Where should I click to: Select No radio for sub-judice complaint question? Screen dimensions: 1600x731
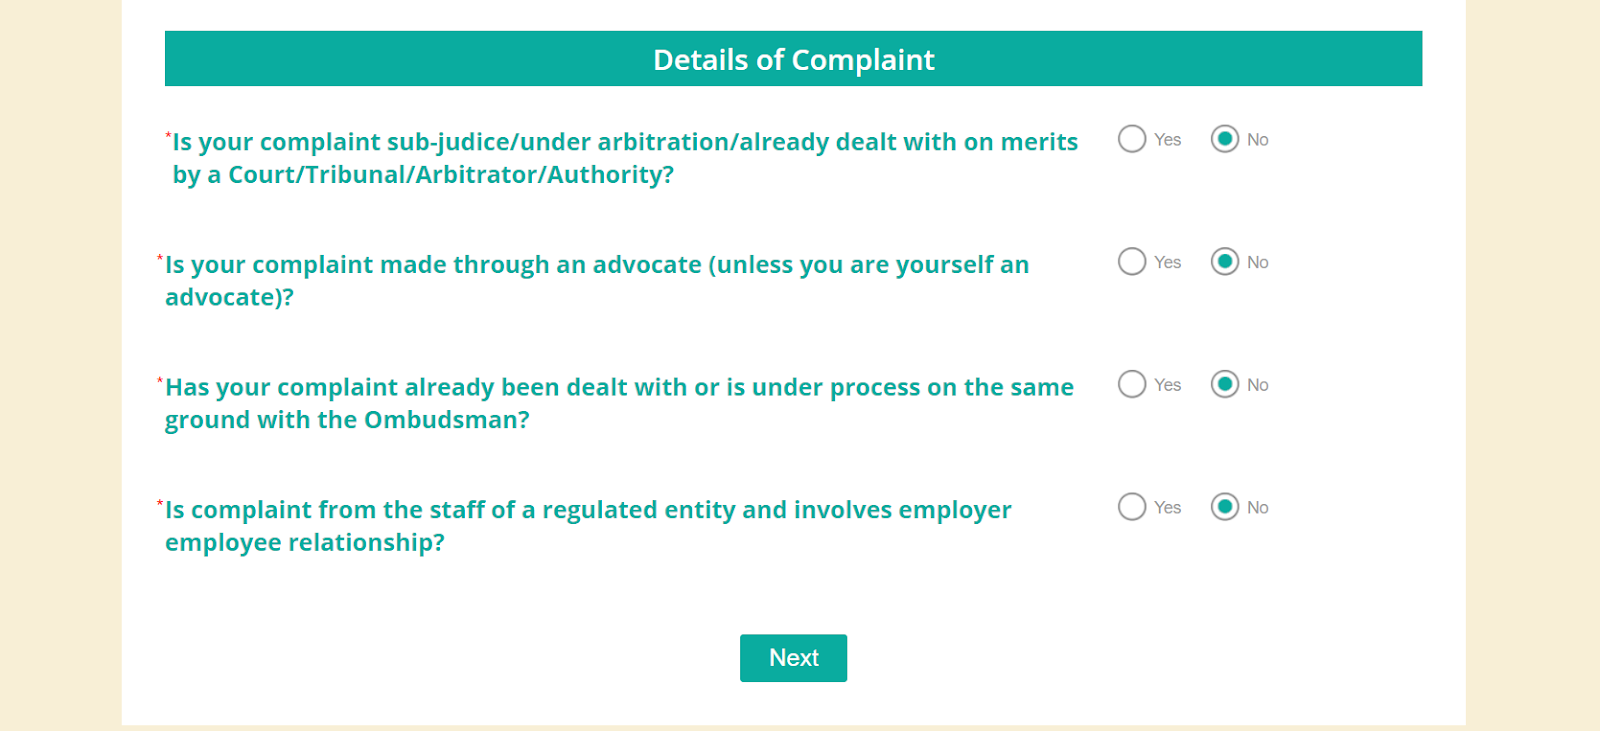[x=1225, y=139]
